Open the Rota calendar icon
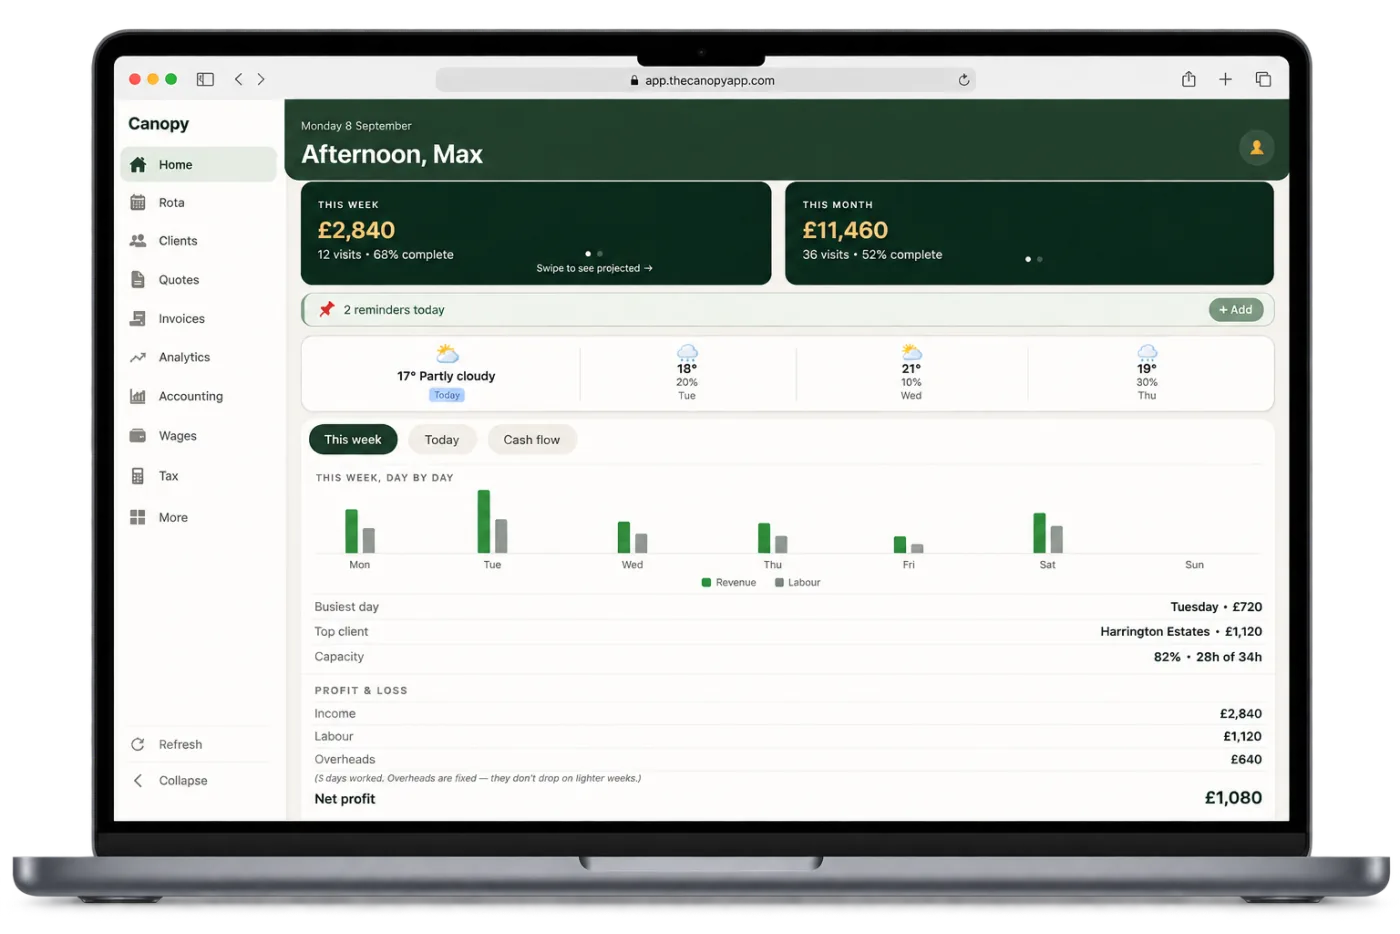This screenshot has height=934, width=1400. 138,203
